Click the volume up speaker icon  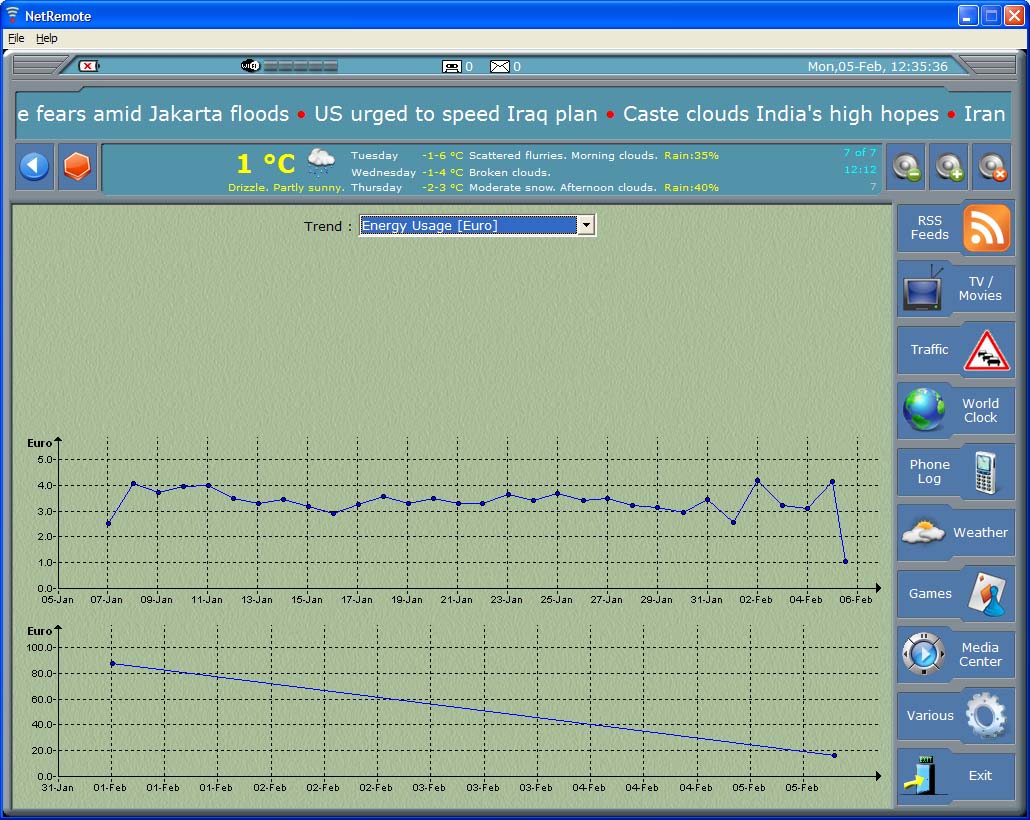pos(948,167)
